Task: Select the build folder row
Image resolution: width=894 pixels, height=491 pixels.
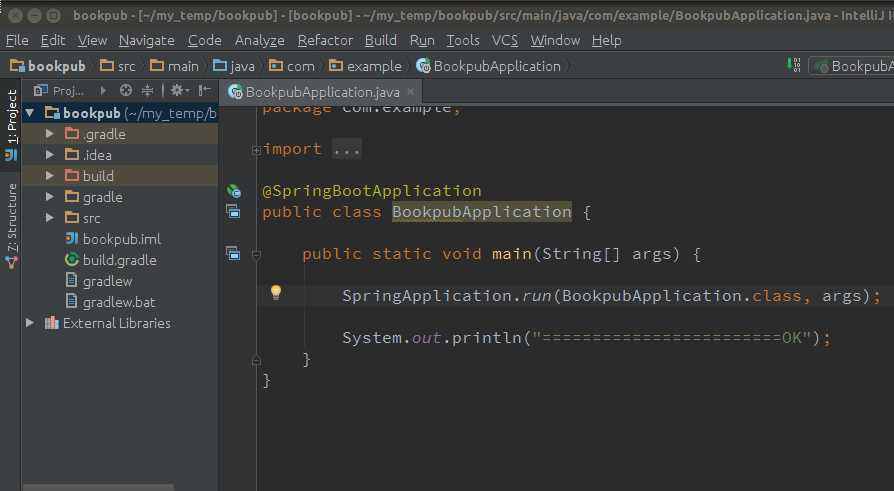Action: [x=120, y=176]
